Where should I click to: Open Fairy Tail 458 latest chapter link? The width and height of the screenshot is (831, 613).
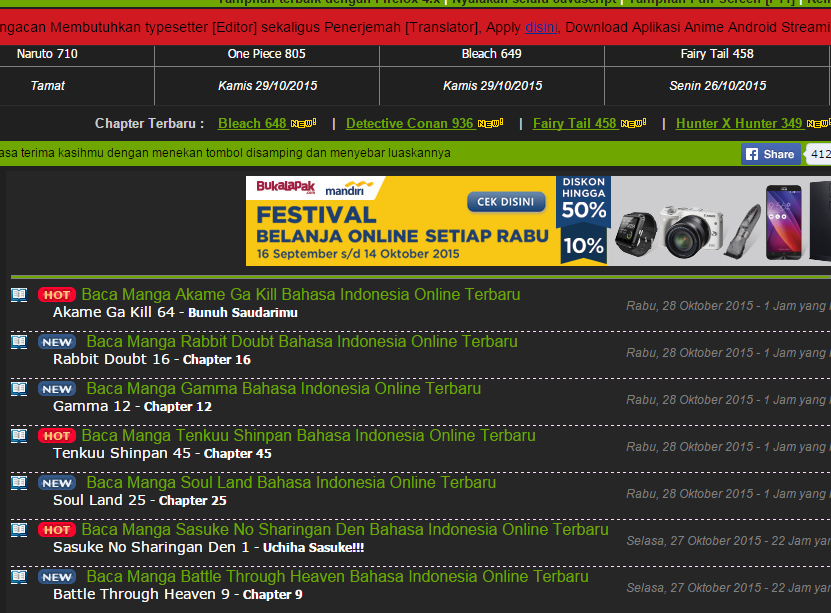point(574,123)
